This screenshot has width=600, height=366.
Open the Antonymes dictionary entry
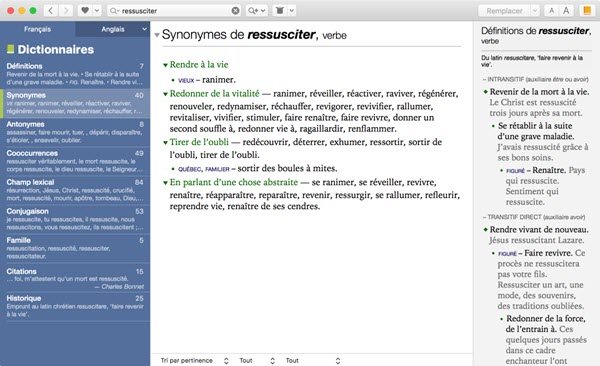[75, 132]
